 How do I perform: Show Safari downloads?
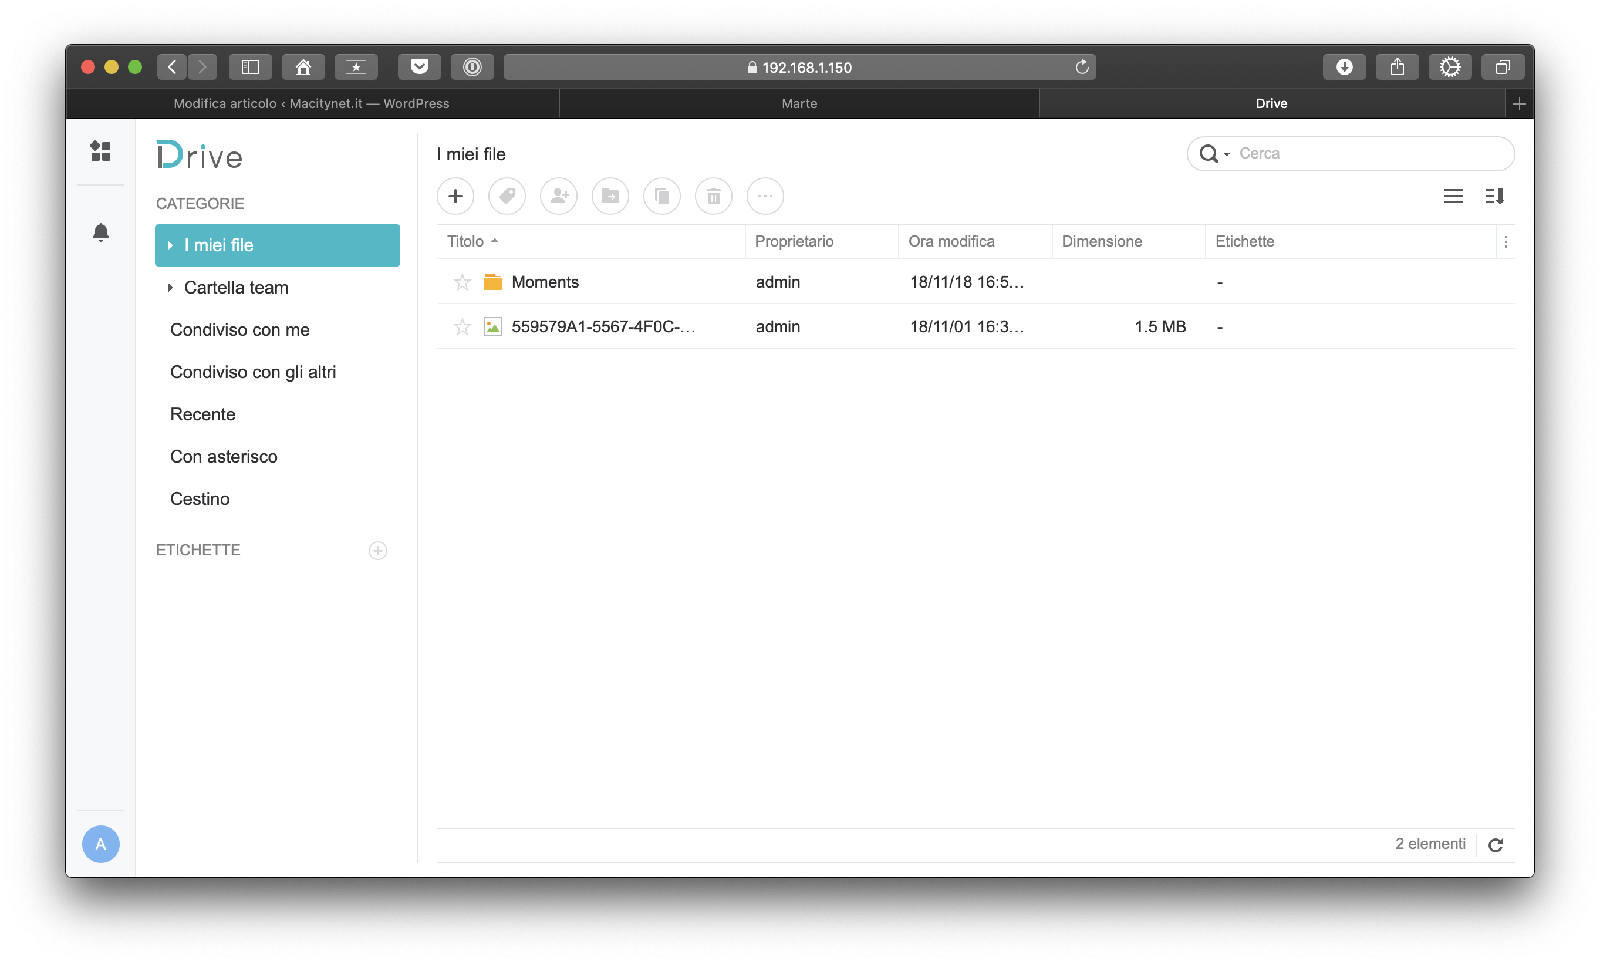1345,67
